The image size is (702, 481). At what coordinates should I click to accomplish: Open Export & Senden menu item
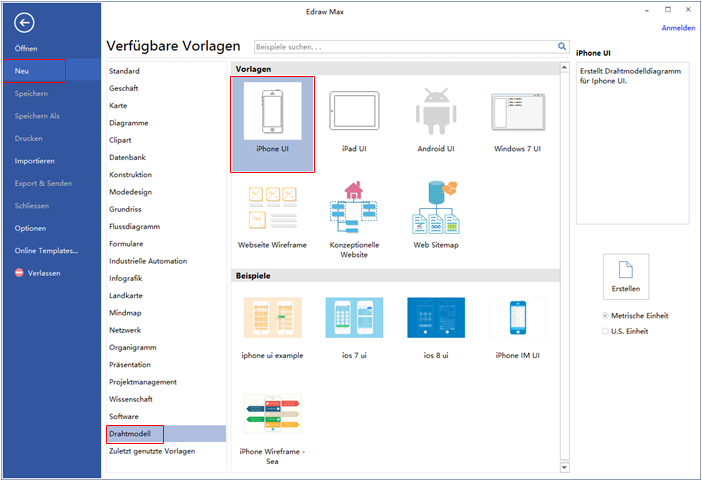43,183
